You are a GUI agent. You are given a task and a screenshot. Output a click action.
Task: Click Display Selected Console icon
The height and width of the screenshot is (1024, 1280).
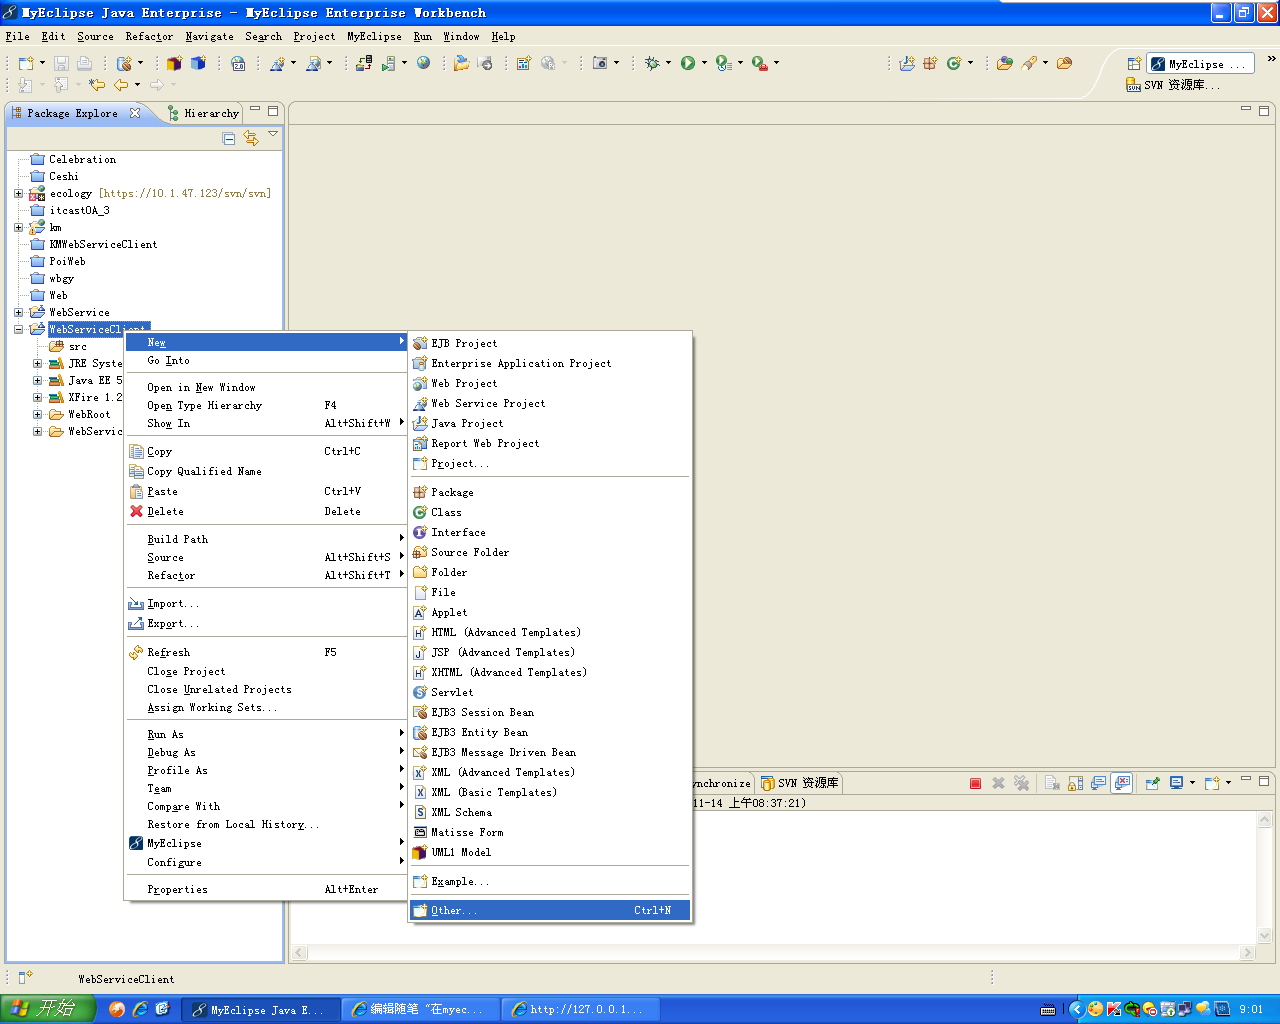(1176, 783)
